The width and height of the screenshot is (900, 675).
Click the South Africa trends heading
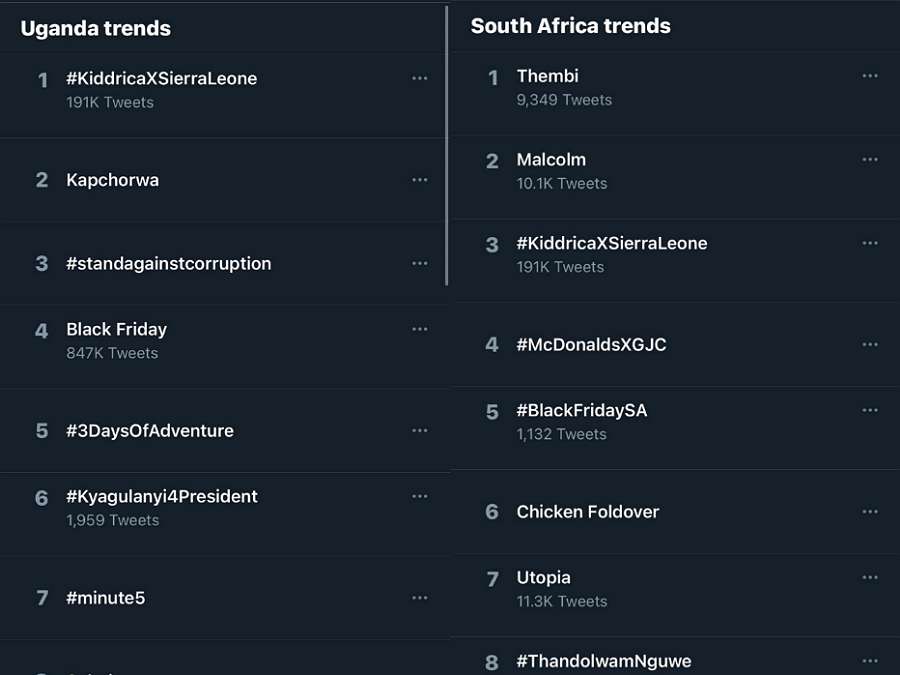[571, 26]
